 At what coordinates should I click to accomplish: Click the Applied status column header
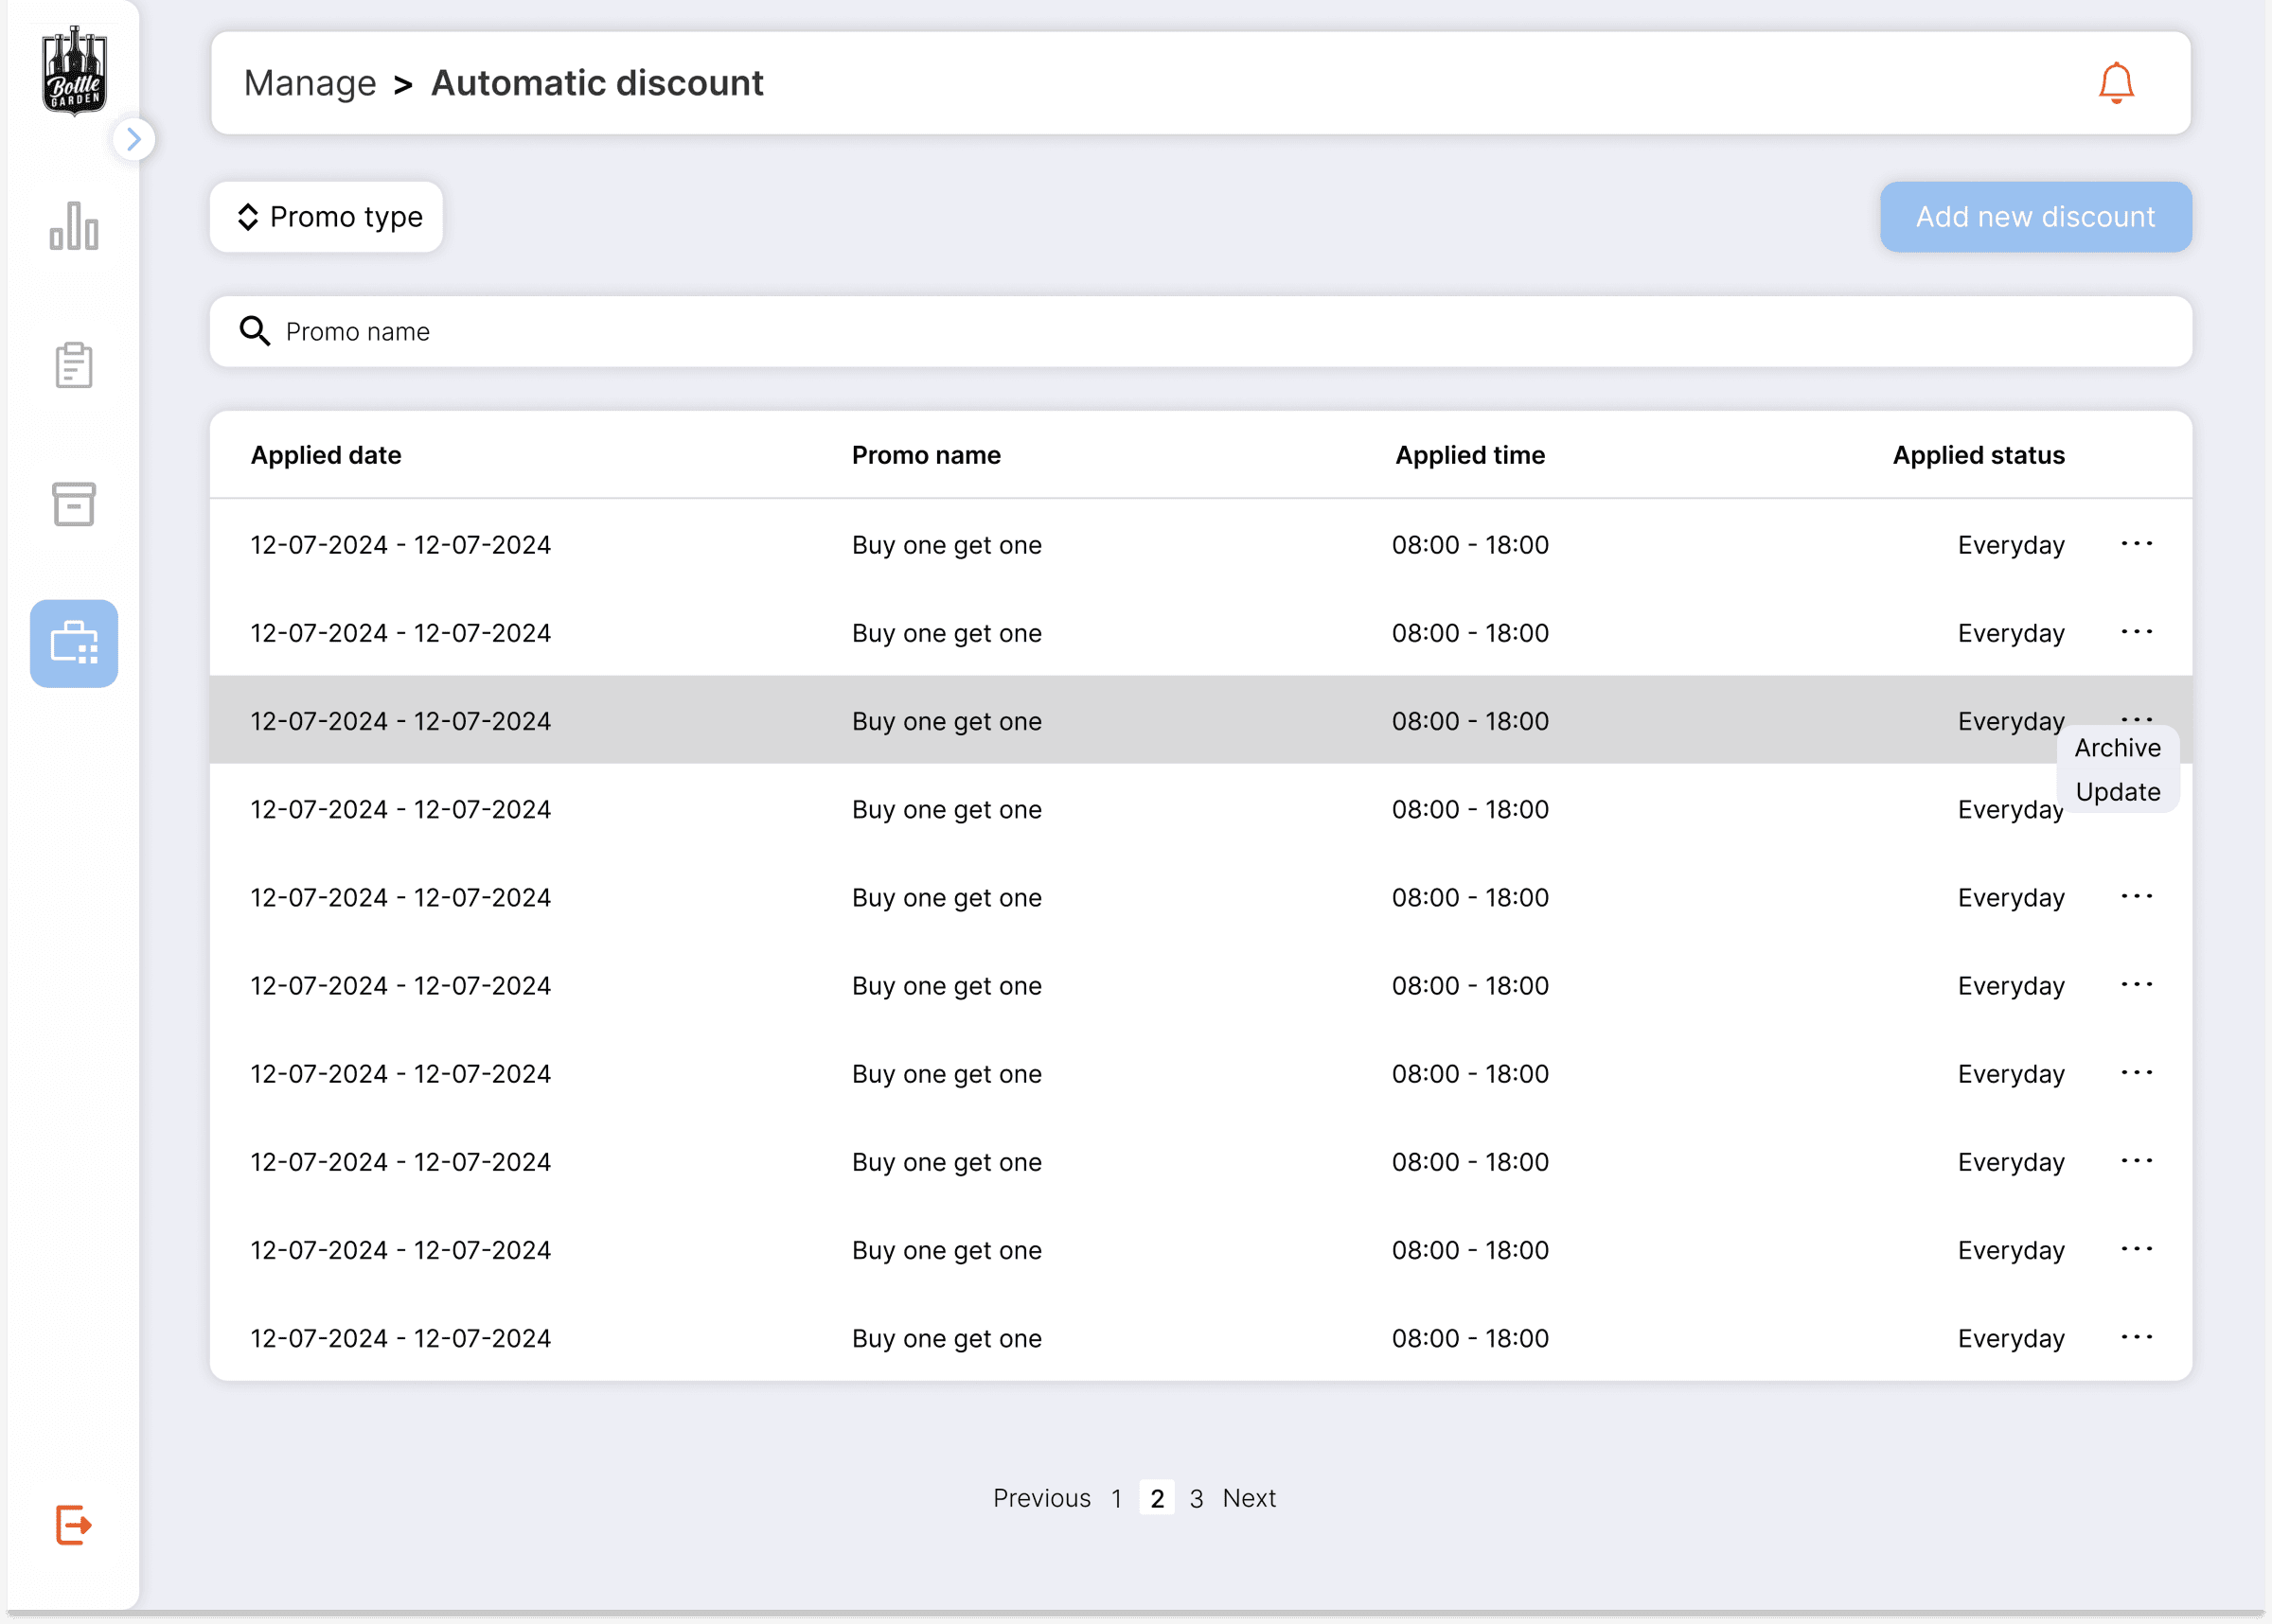pyautogui.click(x=1978, y=455)
